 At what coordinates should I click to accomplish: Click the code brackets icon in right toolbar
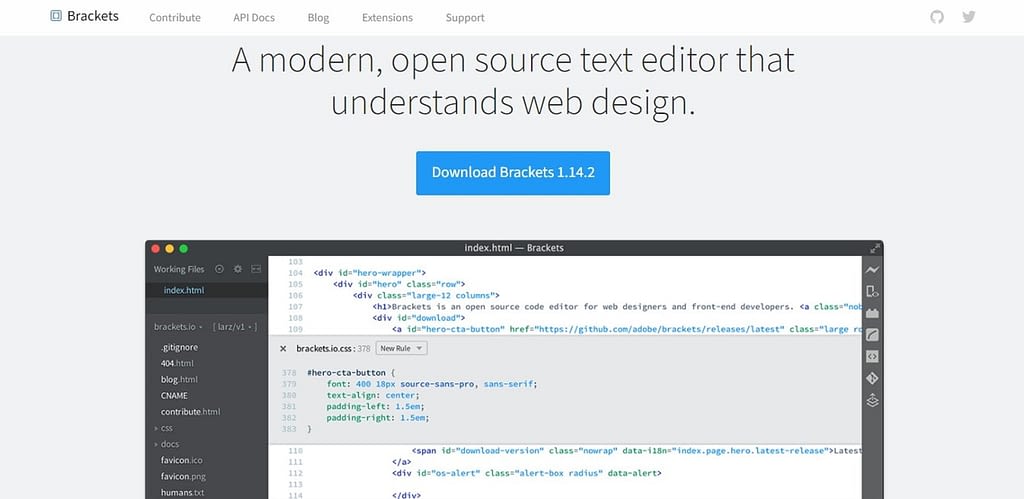click(872, 357)
